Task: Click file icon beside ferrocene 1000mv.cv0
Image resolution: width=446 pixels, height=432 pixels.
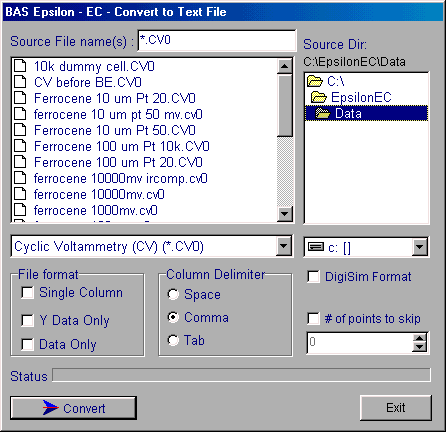Action: (20, 210)
